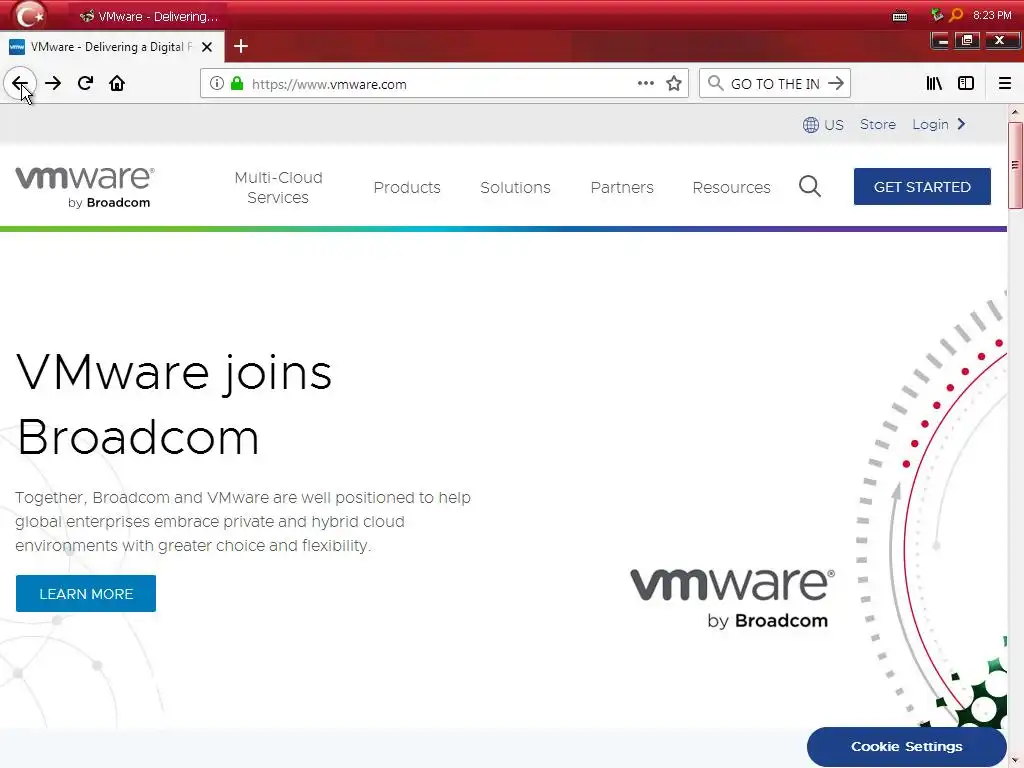The height and width of the screenshot is (768, 1024).
Task: Open VMware site search magnifier
Action: pyautogui.click(x=810, y=187)
